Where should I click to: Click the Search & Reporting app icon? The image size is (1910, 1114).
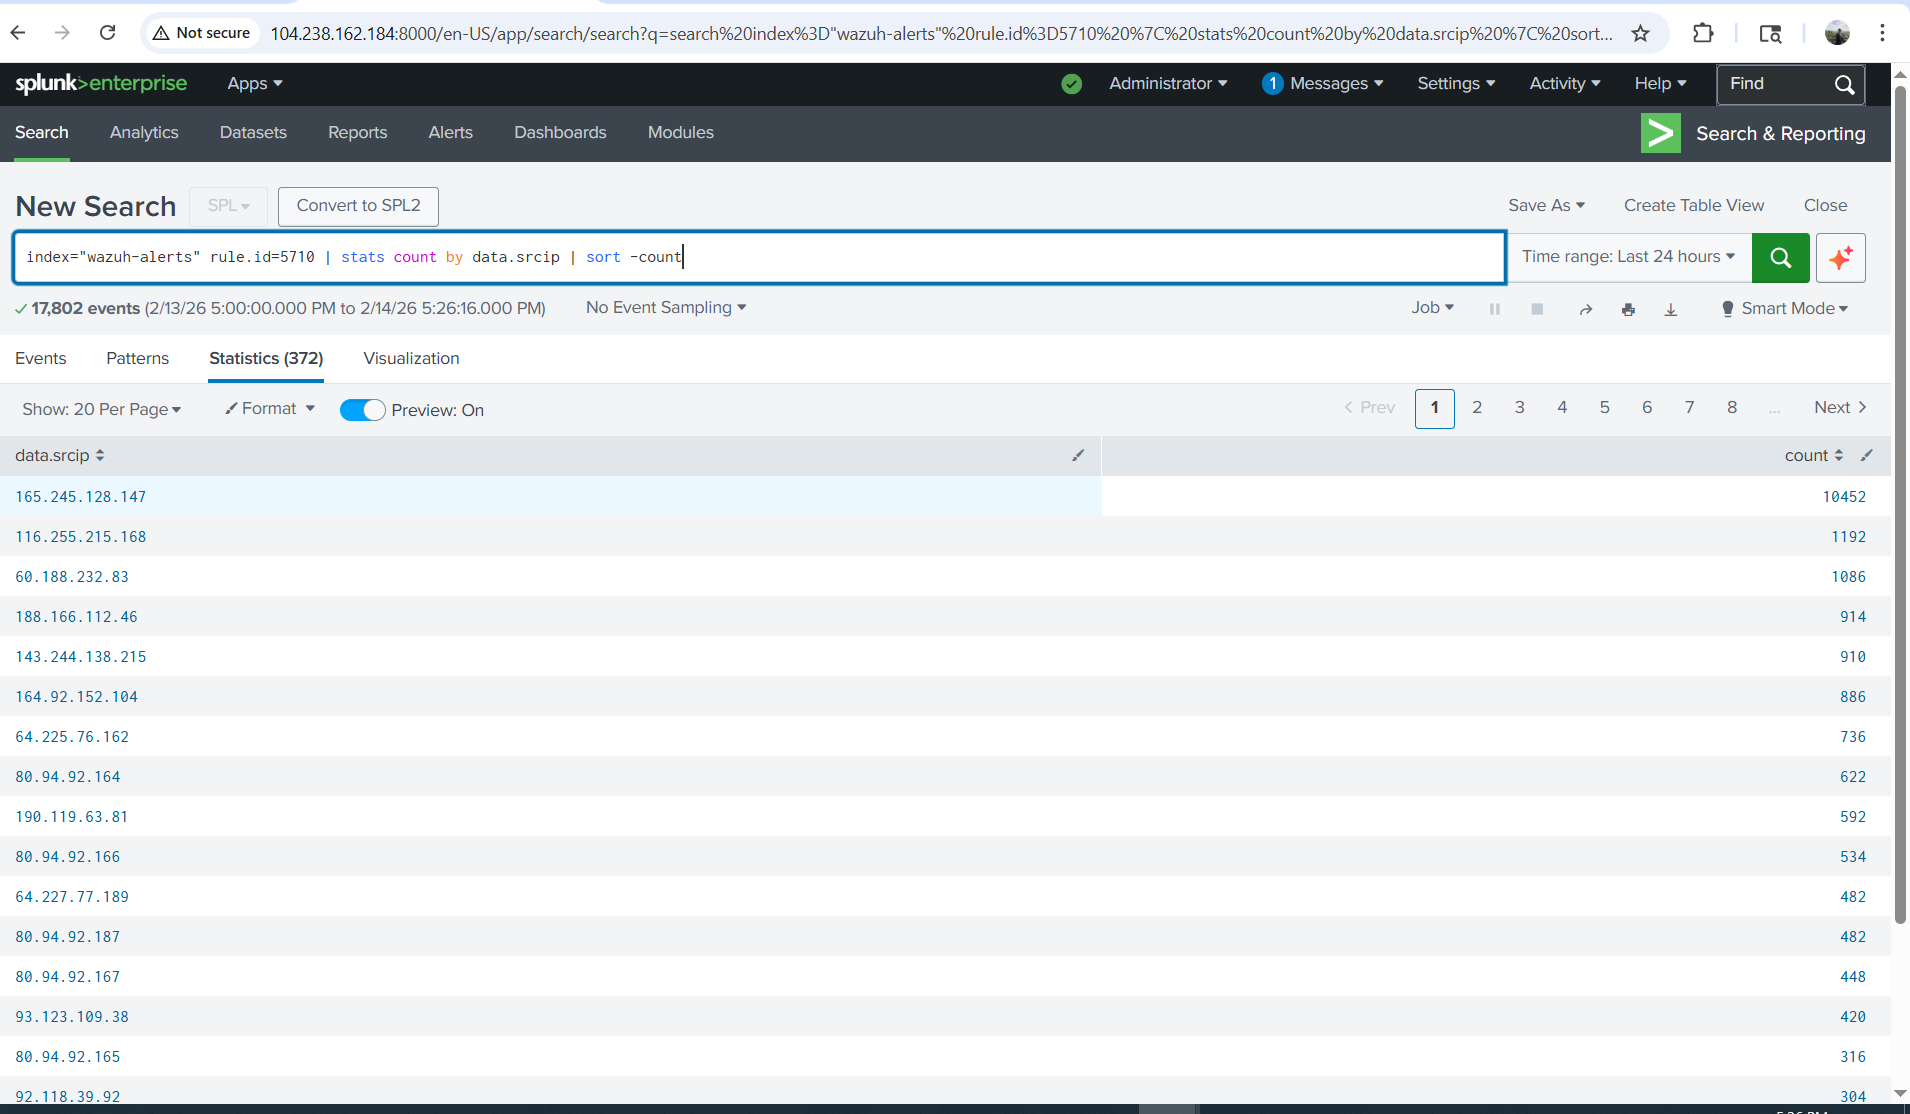[1661, 133]
